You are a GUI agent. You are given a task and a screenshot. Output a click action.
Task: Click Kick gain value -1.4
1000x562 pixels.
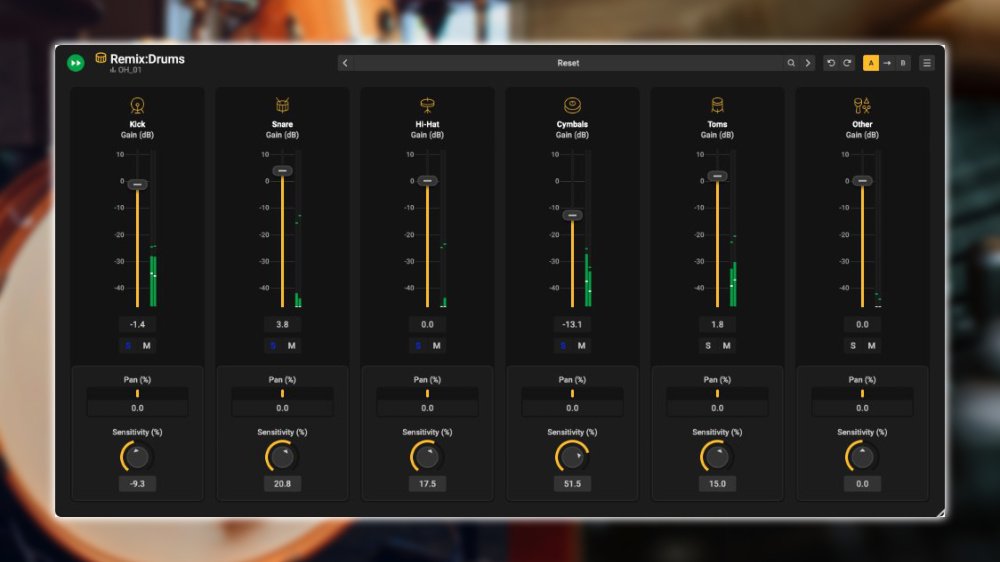coord(137,324)
